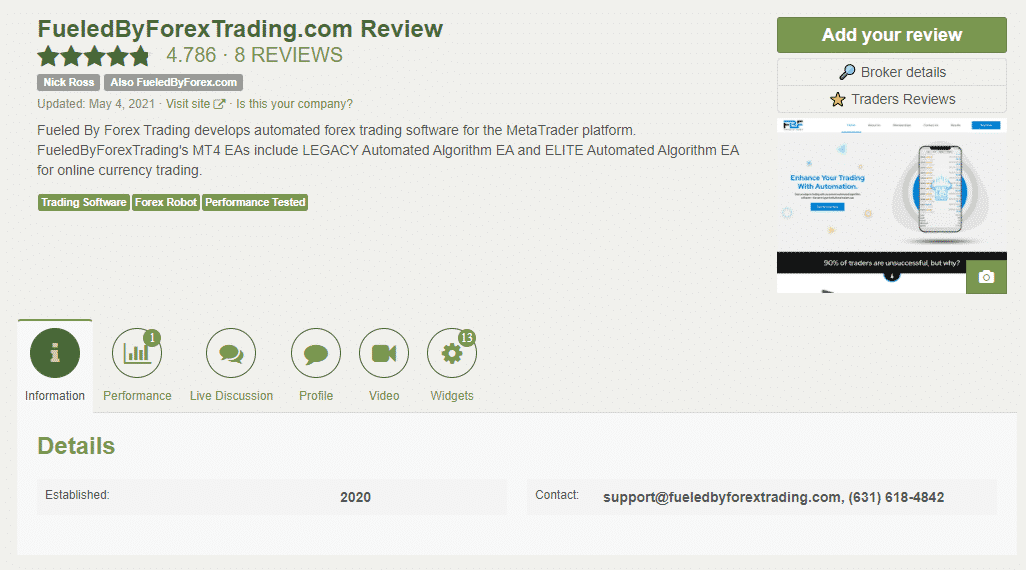This screenshot has width=1026, height=570.
Task: Open the Profile speech bubble icon
Action: pyautogui.click(x=316, y=353)
